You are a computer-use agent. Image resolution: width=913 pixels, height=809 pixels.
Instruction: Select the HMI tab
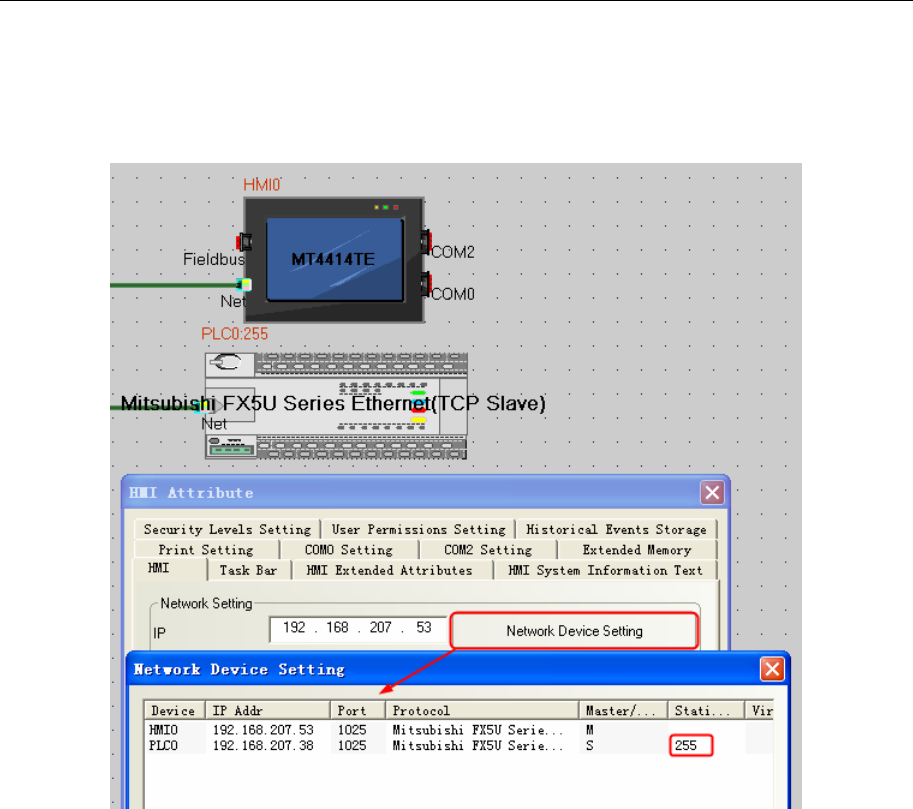pos(169,568)
